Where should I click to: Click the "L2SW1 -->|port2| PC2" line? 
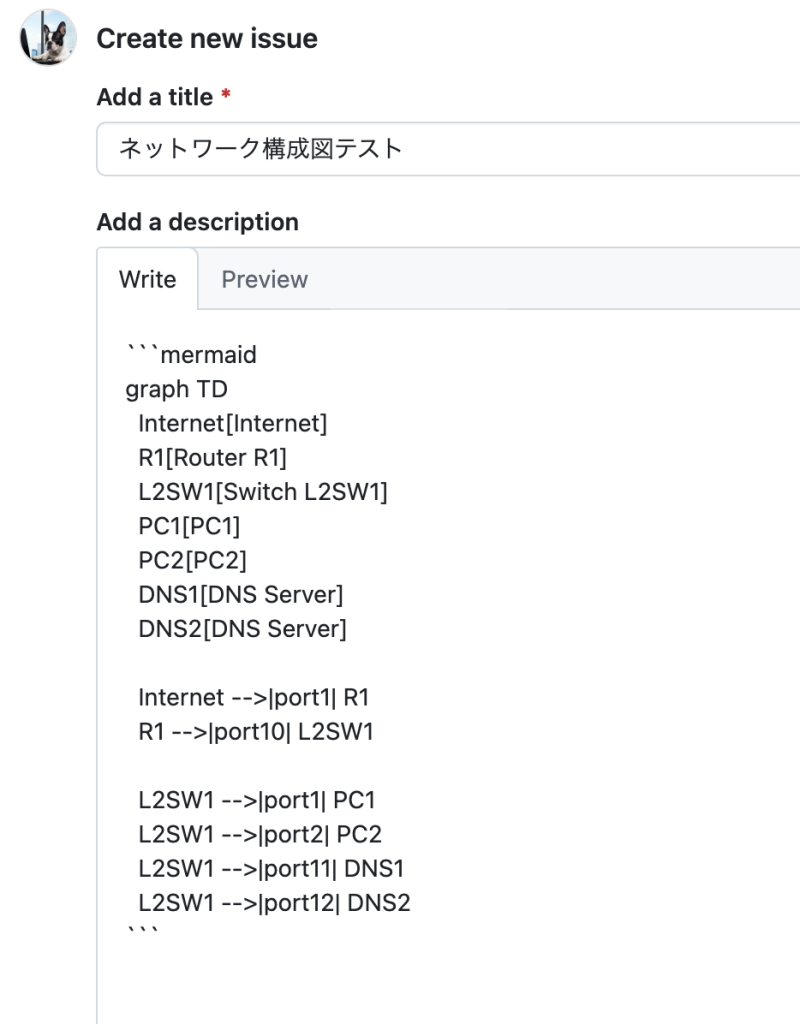260,834
